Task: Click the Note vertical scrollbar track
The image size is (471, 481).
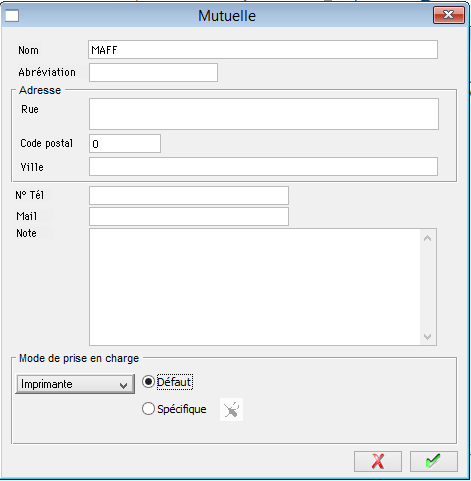Action: (x=428, y=287)
